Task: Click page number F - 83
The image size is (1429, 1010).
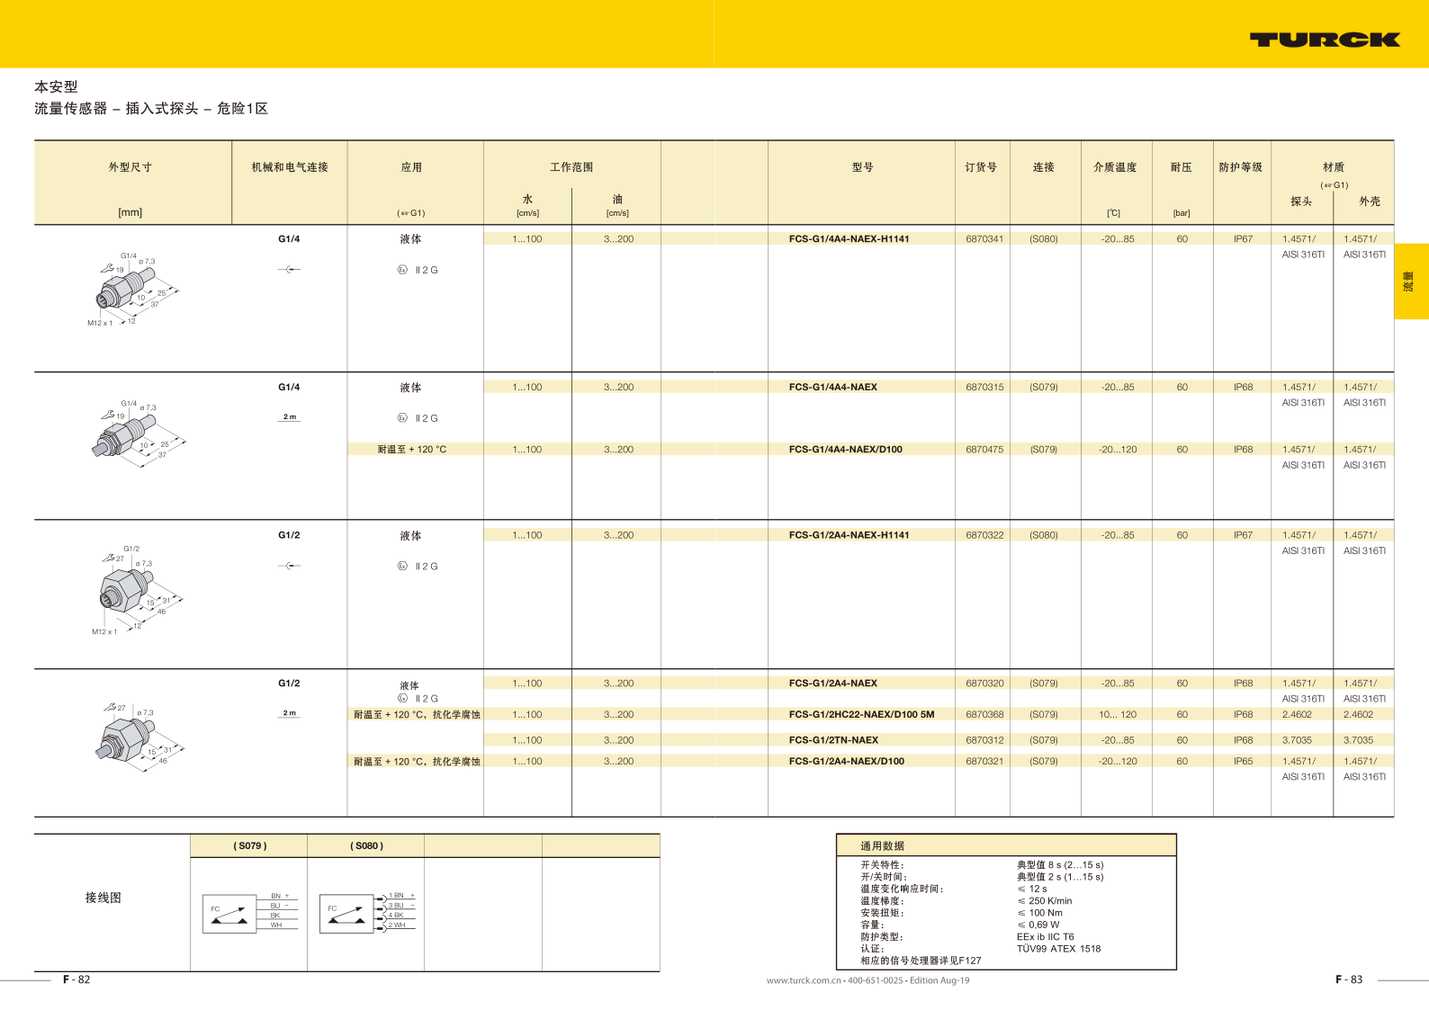Action: coord(1349,979)
